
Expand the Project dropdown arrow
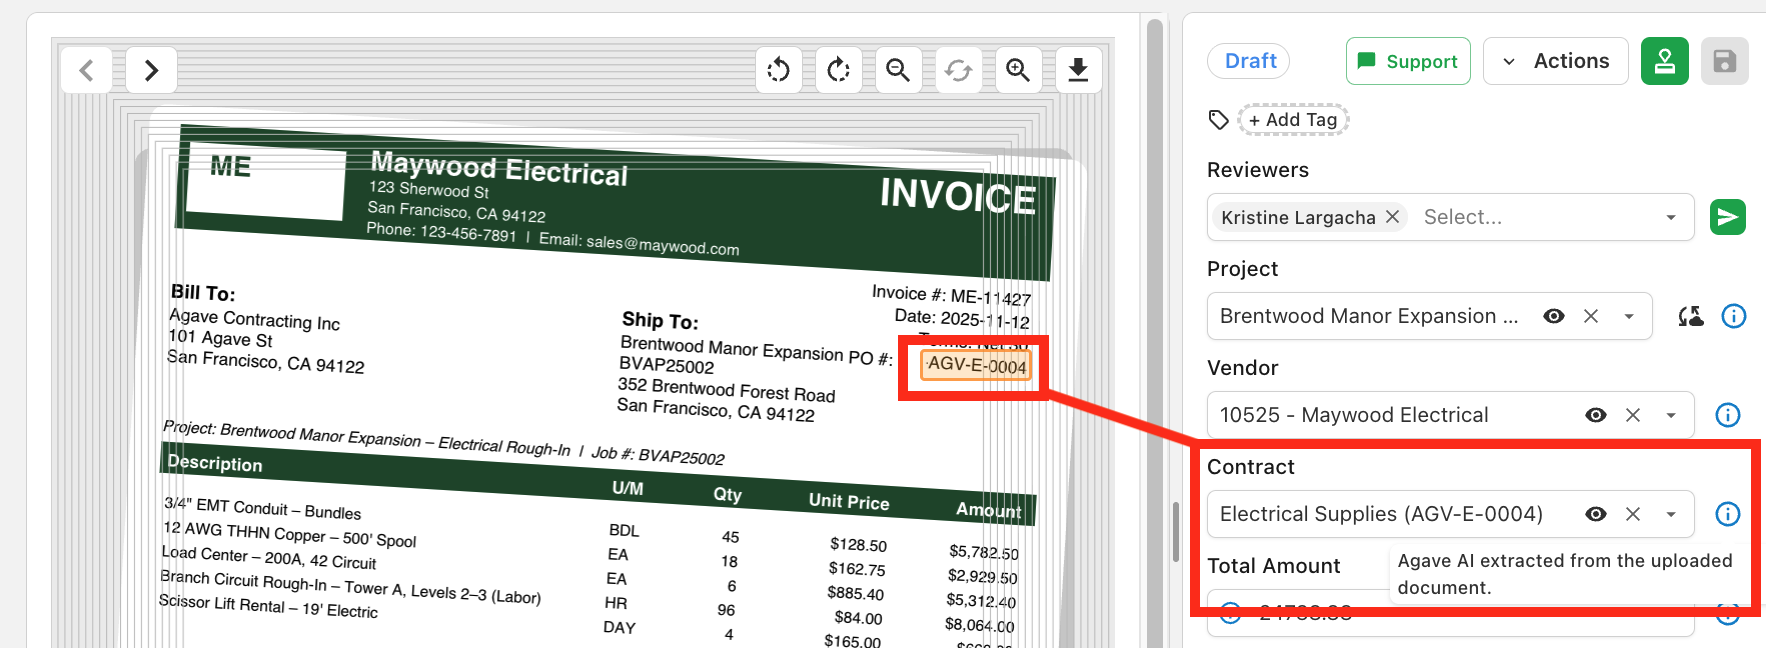(x=1629, y=317)
